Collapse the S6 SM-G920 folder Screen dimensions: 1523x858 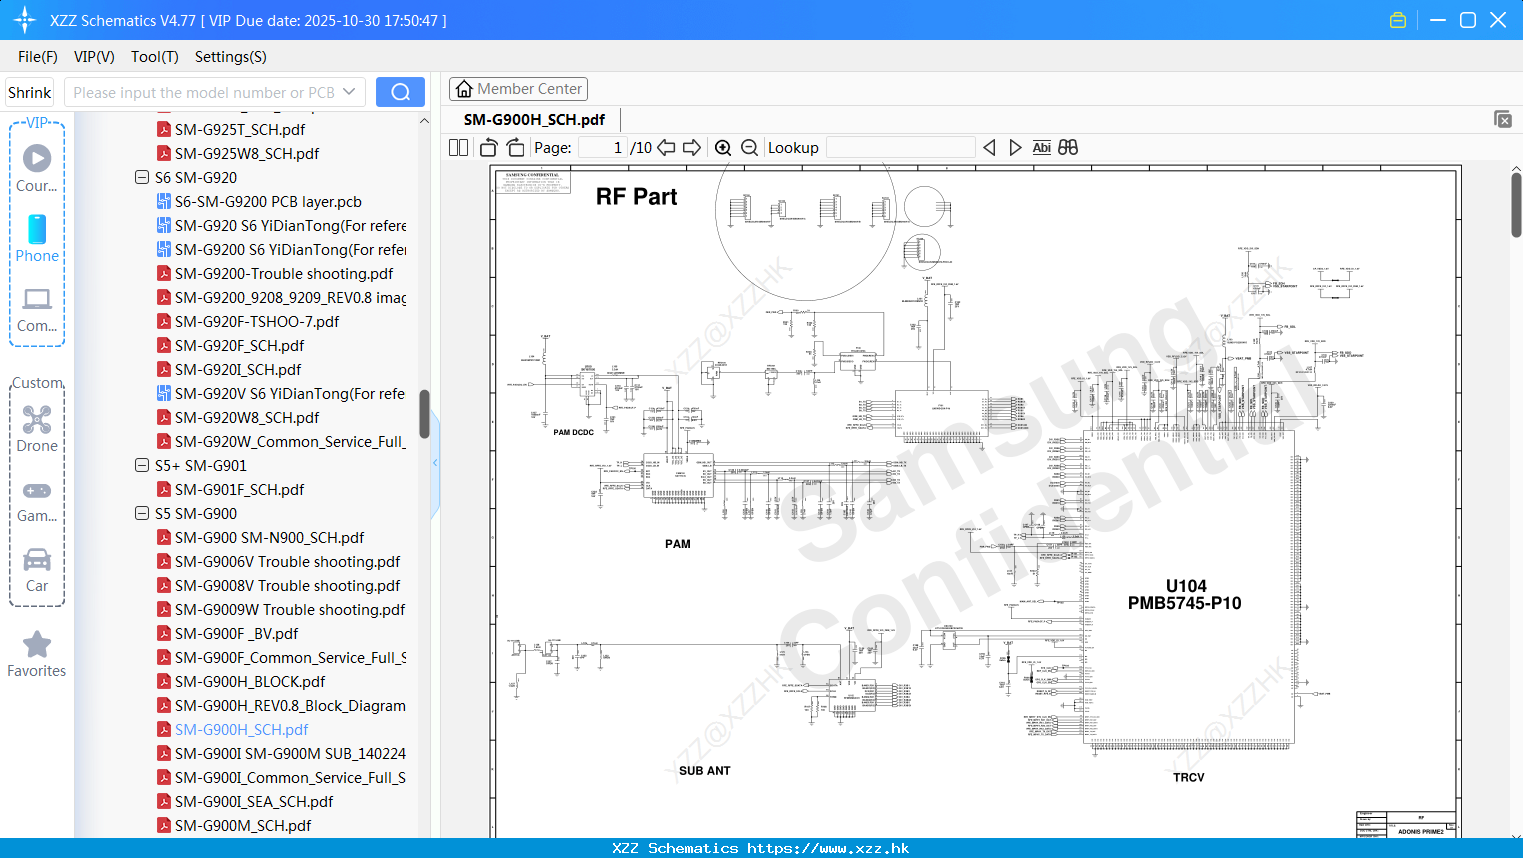(142, 177)
